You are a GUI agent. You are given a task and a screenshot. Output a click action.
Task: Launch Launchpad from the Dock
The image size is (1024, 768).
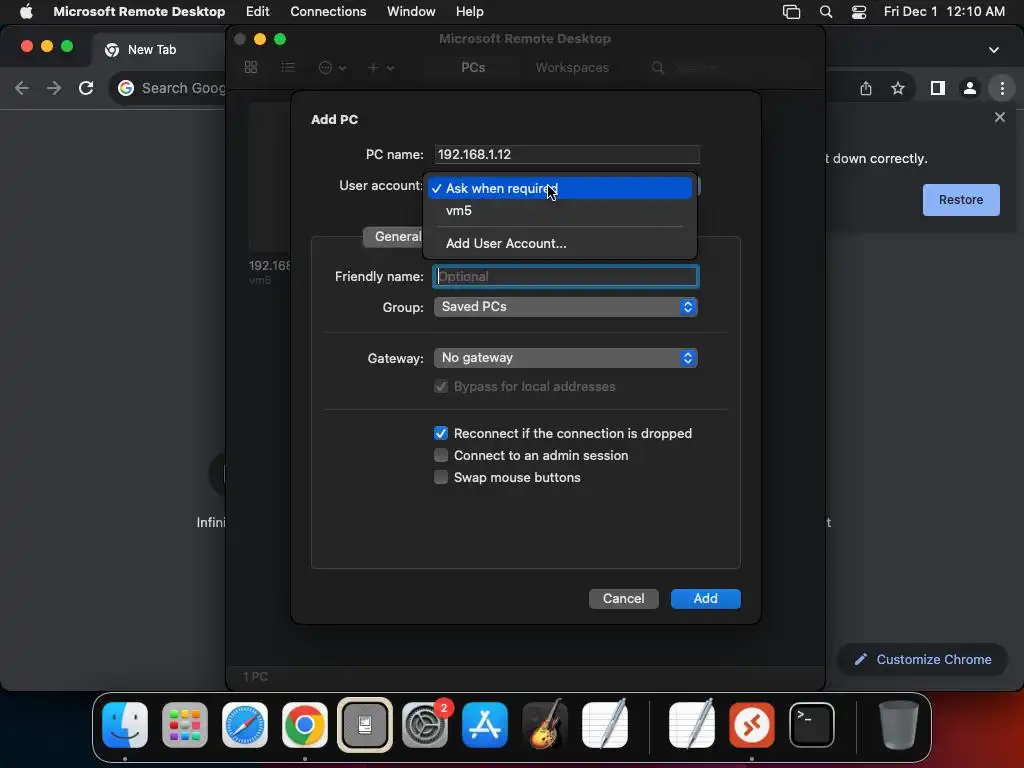click(x=185, y=724)
